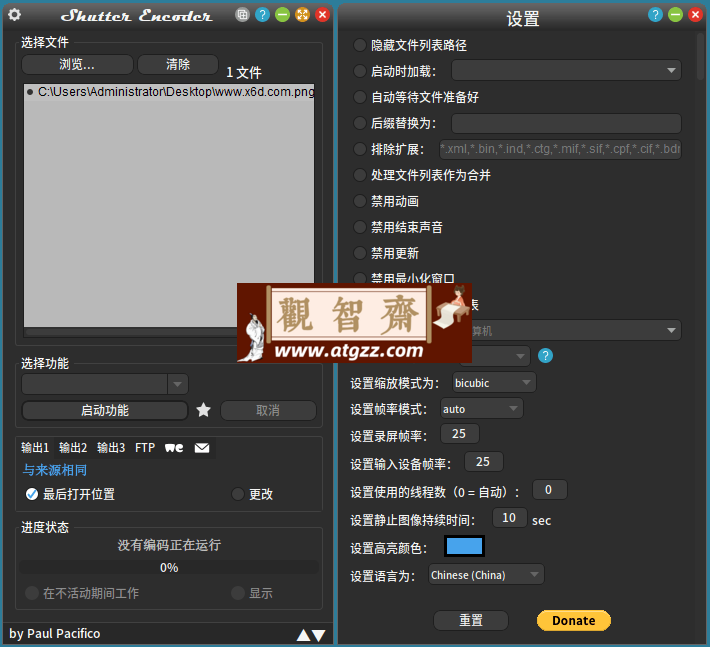The image size is (710, 647).
Task: Click the file list horizontal scrollbar
Action: pyautogui.click(x=131, y=332)
